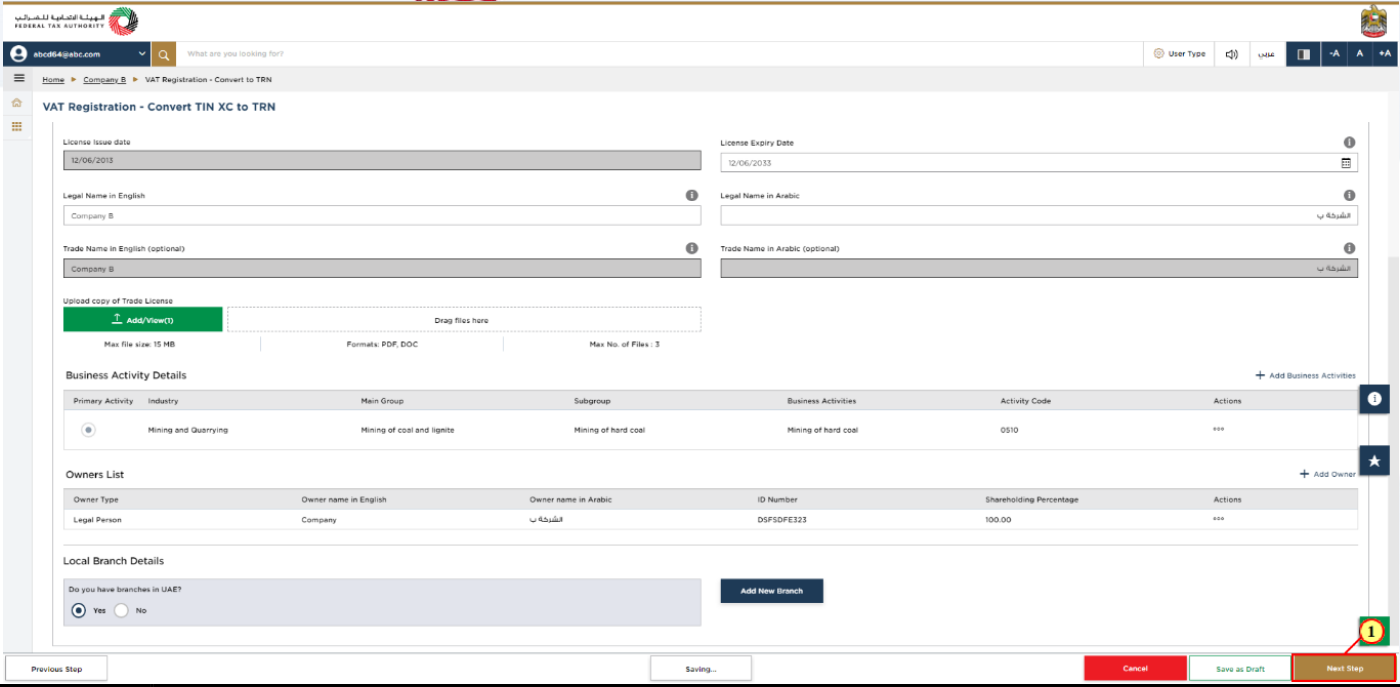Expand the abcd64@abc.com account dropdown
This screenshot has width=1400, height=687.
pos(142,54)
